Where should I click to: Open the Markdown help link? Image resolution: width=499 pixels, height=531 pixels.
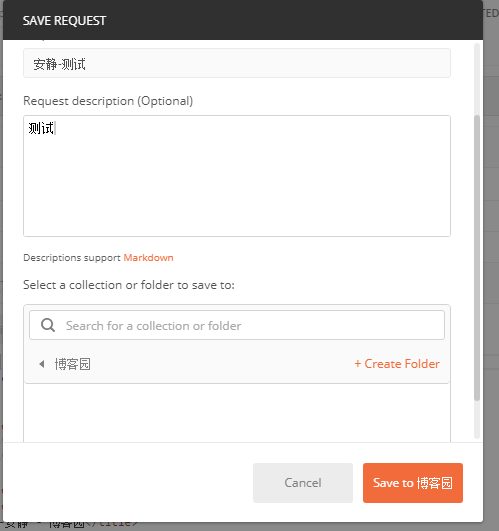pyautogui.click(x=148, y=258)
